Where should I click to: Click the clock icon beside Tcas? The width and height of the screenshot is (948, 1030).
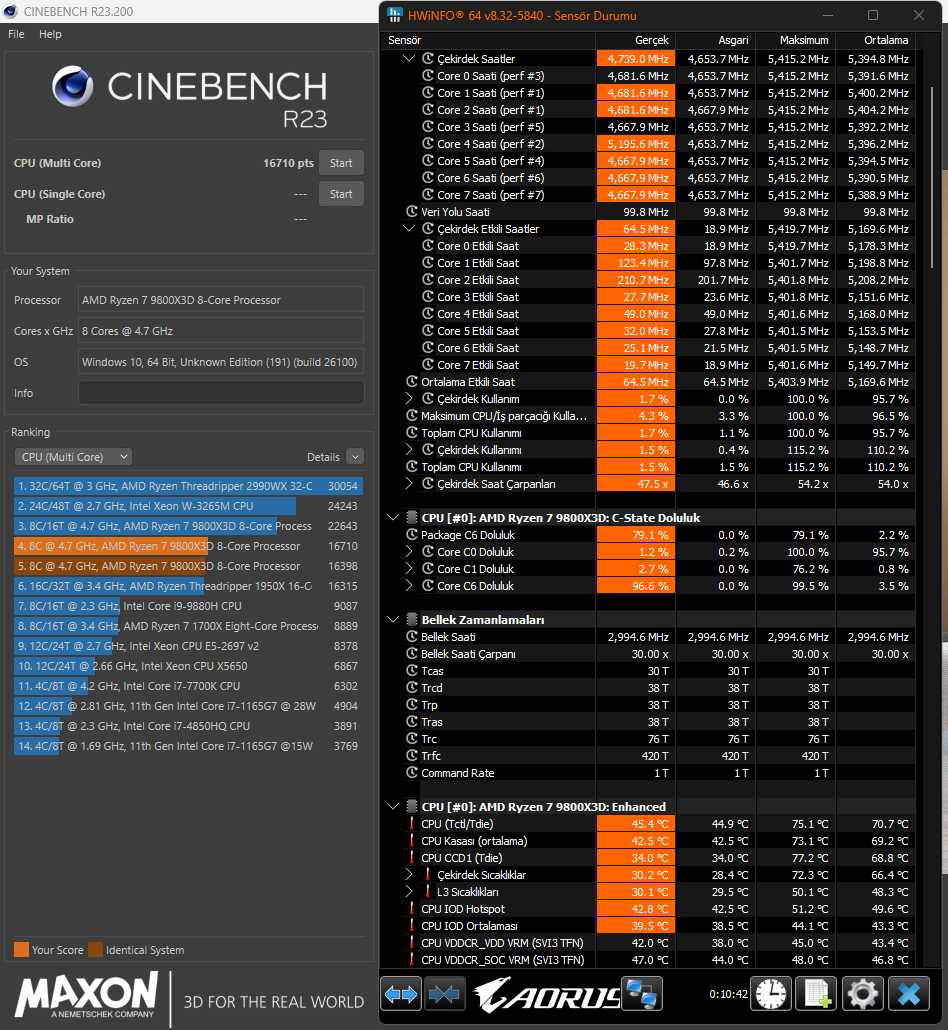[x=412, y=671]
